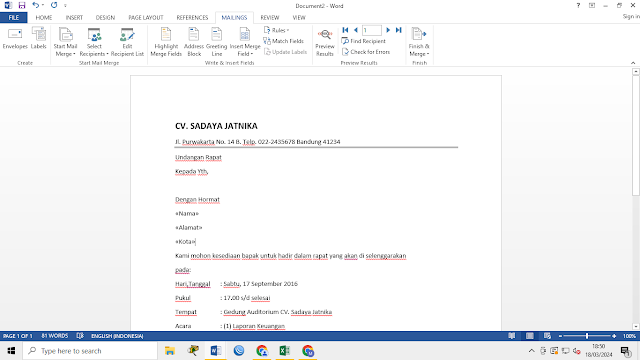The image size is (640, 360).
Task: Open Excel from the taskbar
Action: (x=284, y=351)
